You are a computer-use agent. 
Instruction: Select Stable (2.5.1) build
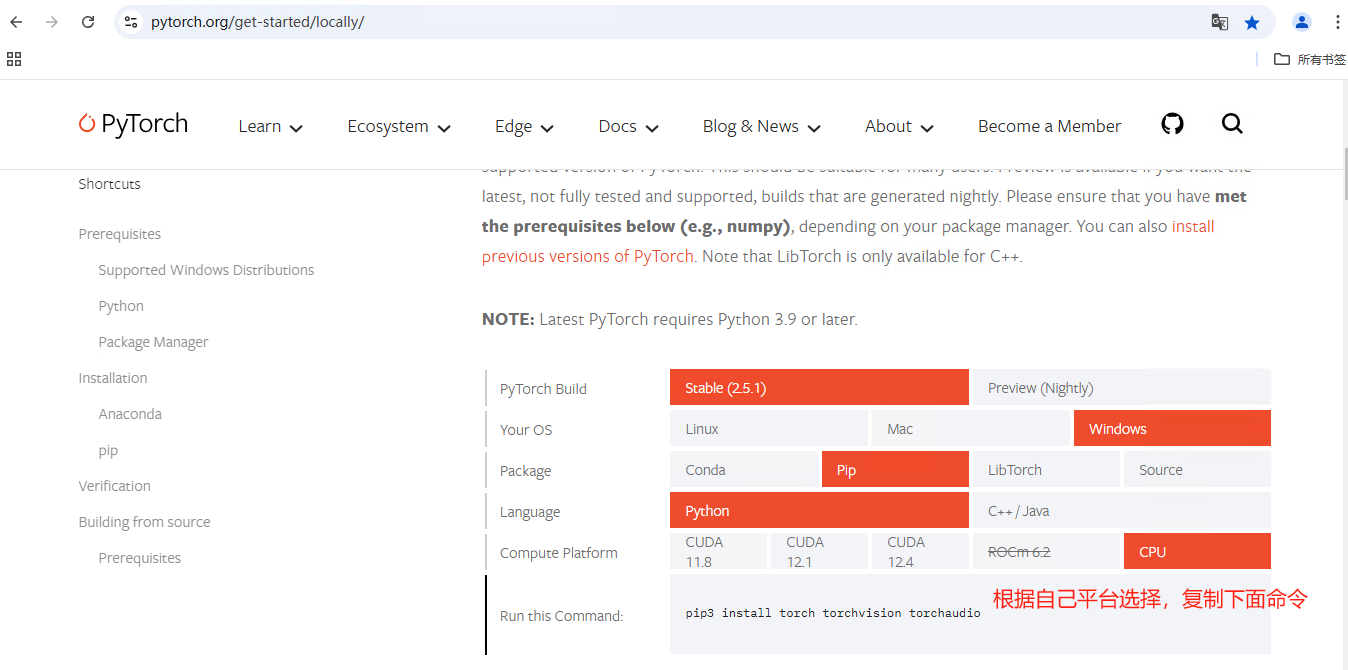(819, 388)
